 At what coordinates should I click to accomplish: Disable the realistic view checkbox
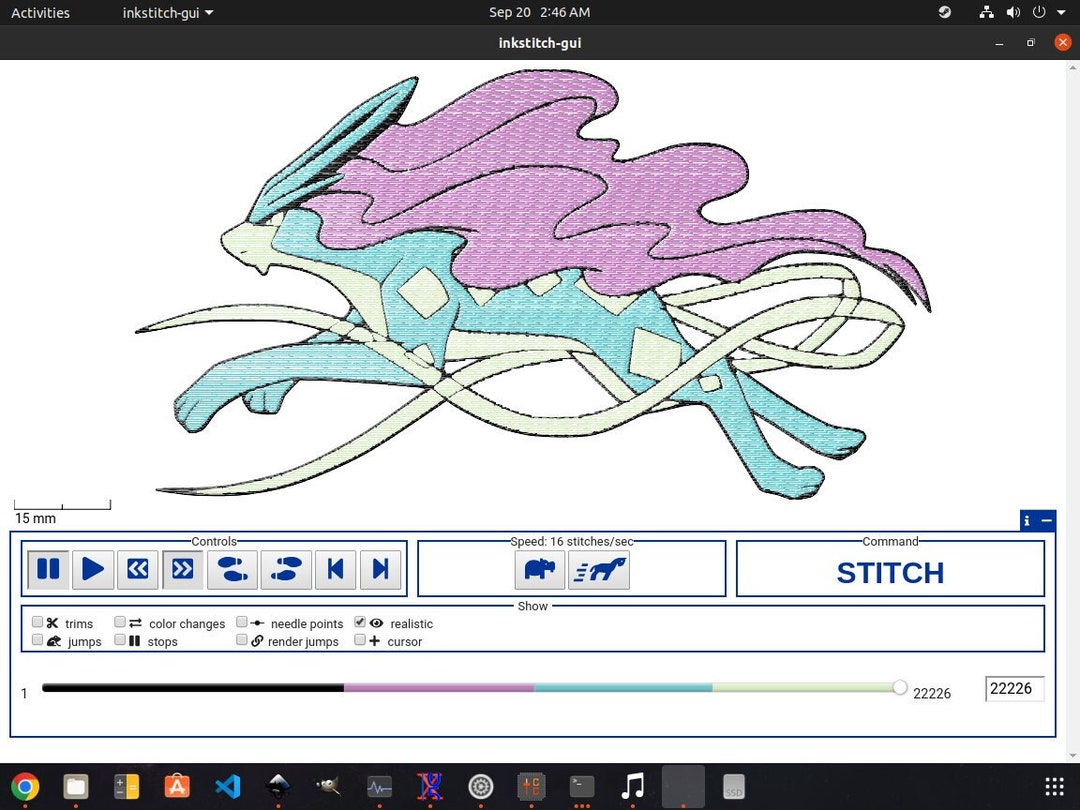tap(360, 622)
